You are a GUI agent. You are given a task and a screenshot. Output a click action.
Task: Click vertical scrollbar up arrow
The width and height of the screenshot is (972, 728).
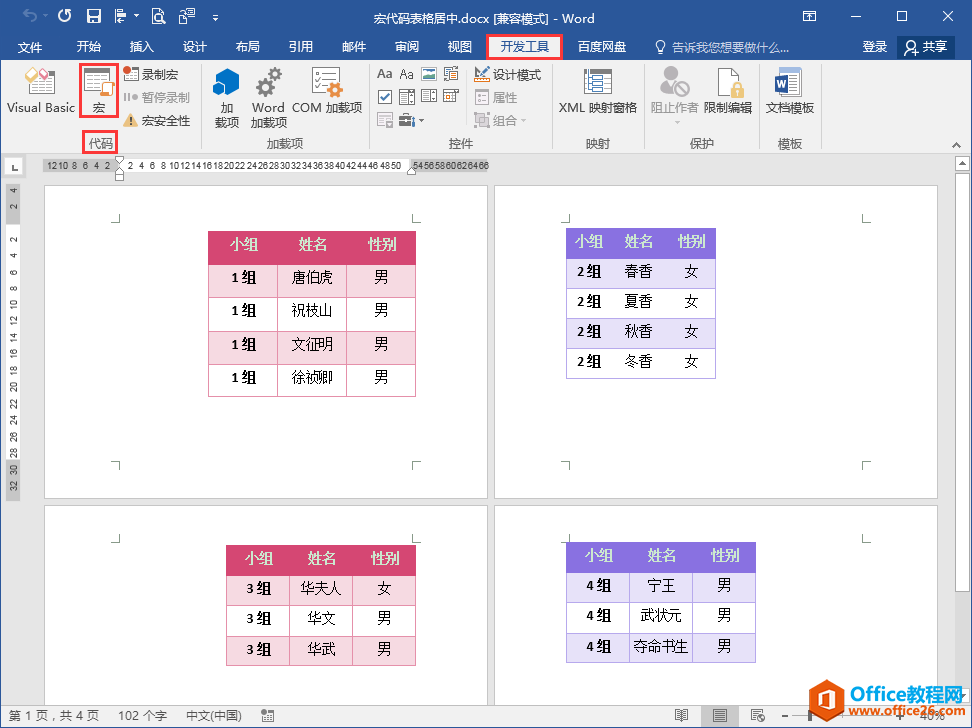(962, 164)
